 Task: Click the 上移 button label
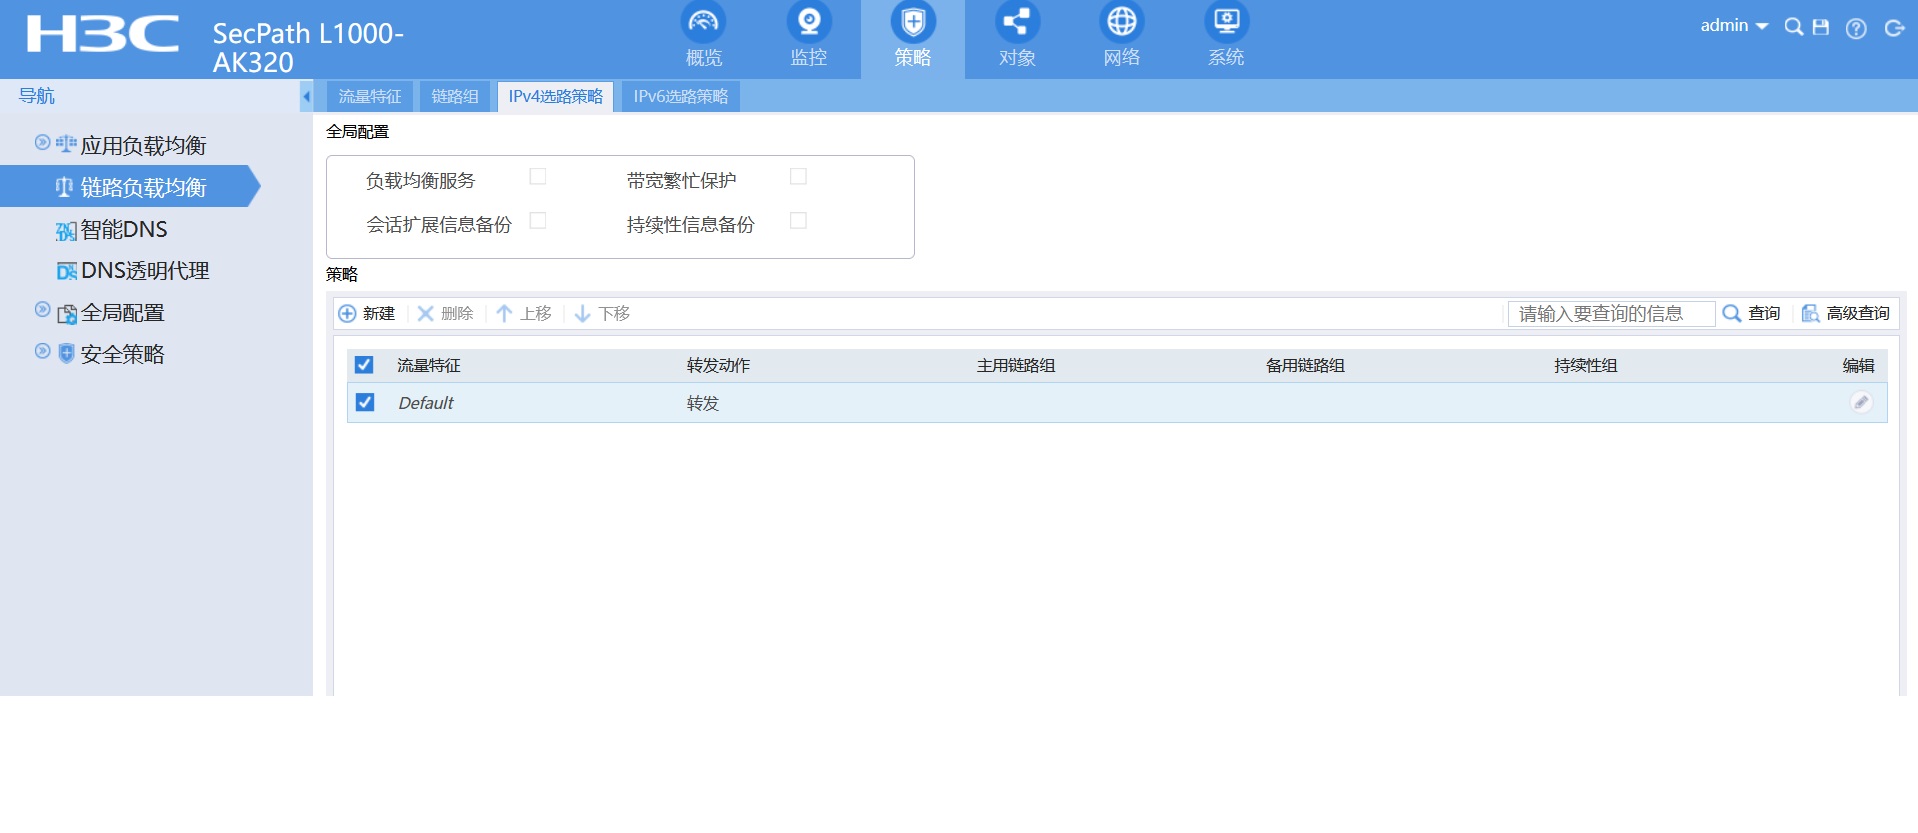click(536, 314)
